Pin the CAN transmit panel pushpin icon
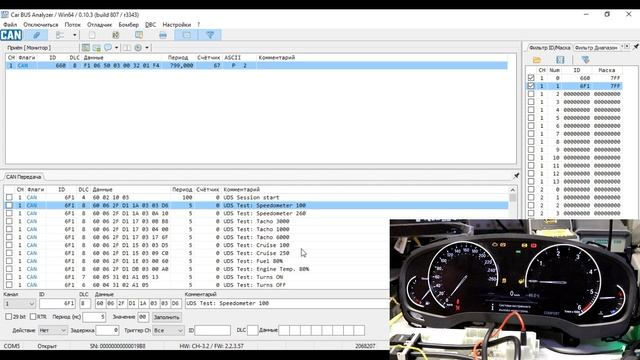The height and width of the screenshot is (360, 640). pos(516,176)
